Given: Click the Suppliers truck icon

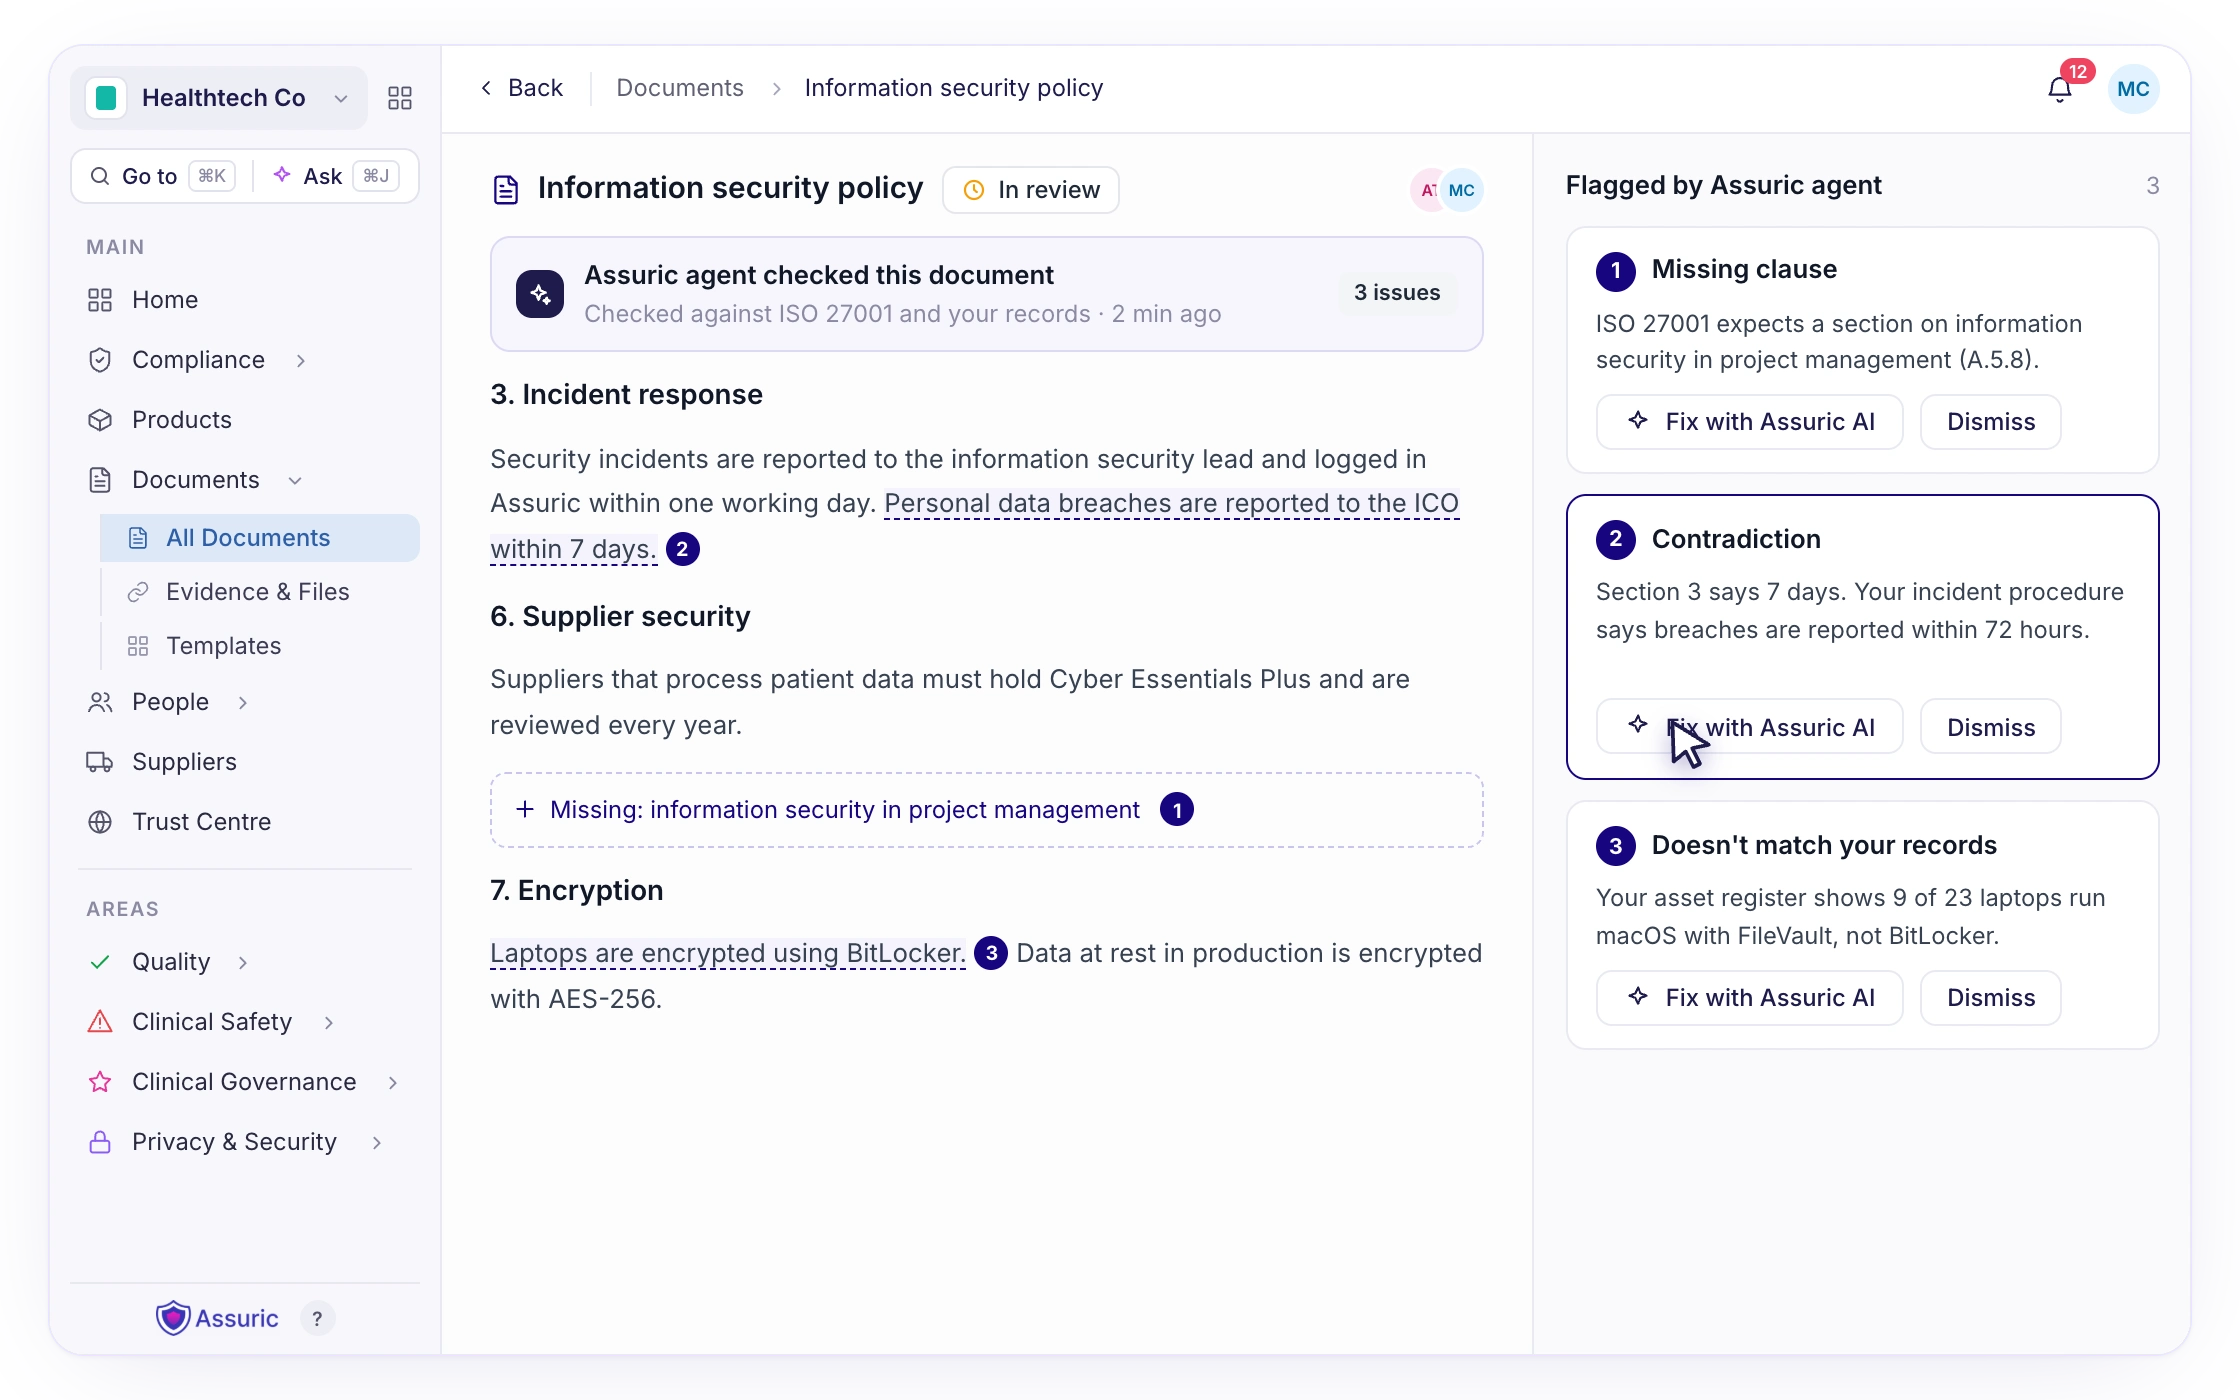Looking at the screenshot, I should 100,762.
